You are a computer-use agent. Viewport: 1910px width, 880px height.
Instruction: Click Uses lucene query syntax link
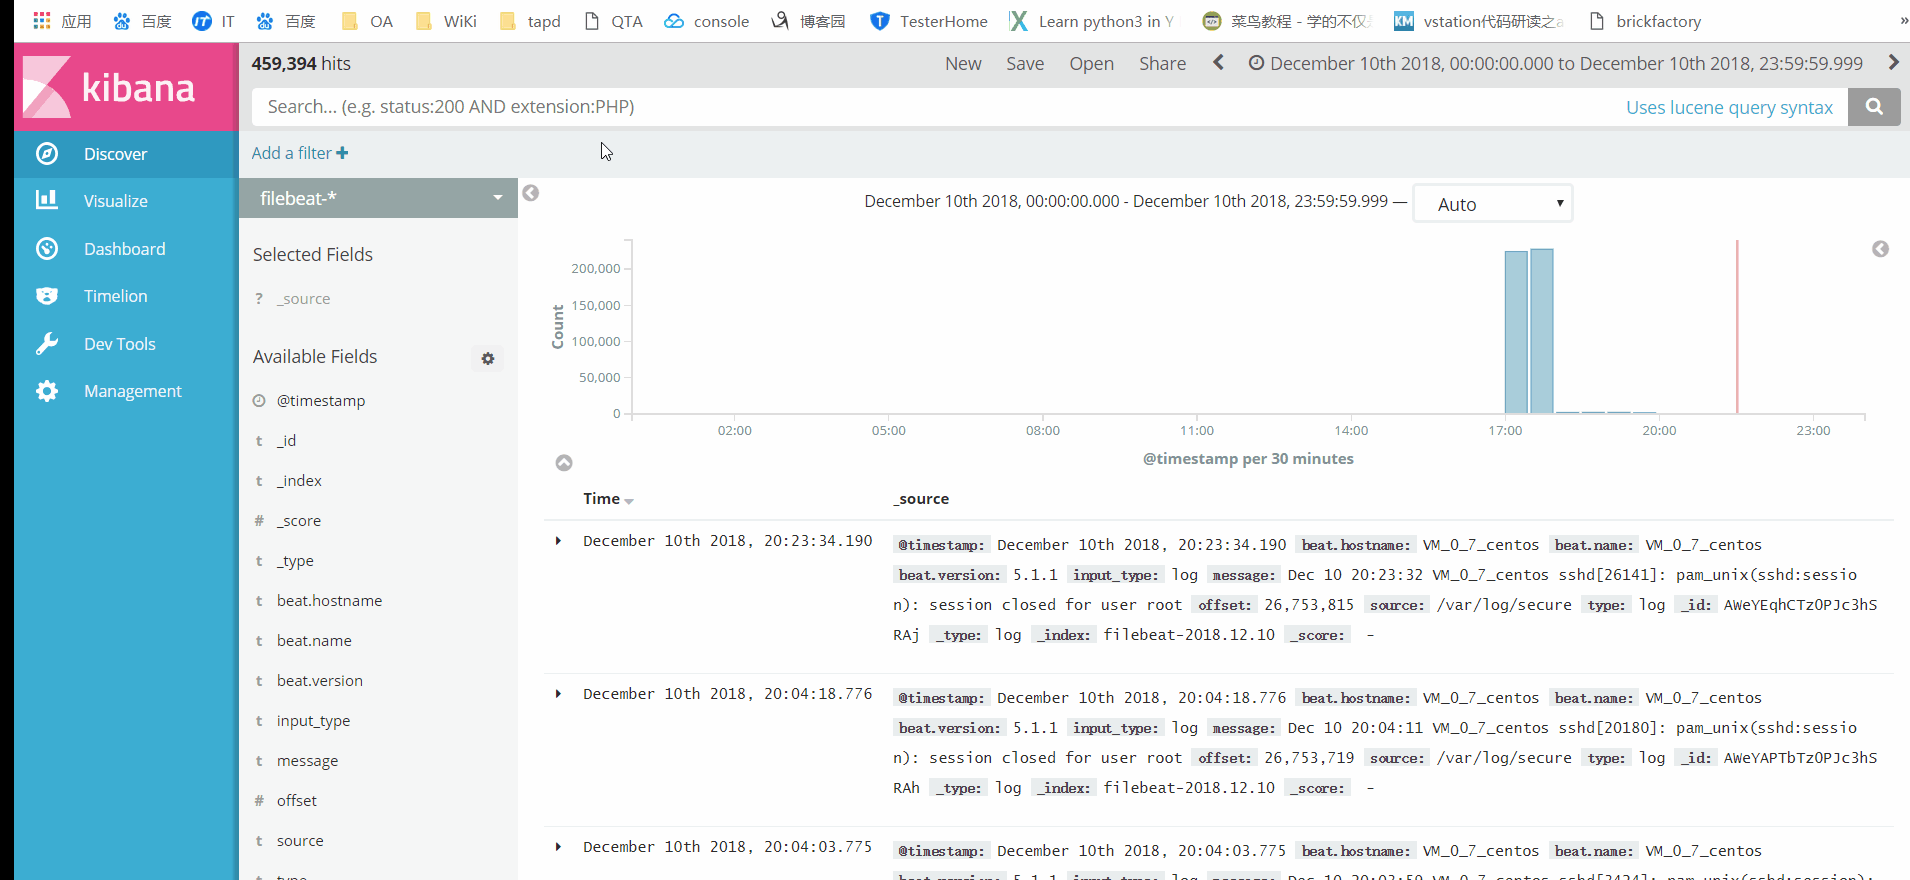click(1729, 107)
